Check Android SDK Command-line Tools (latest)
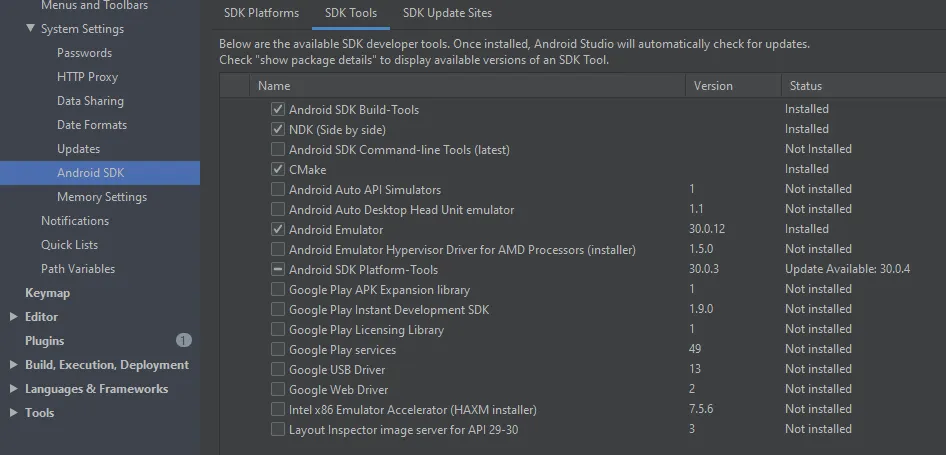The width and height of the screenshot is (946, 455). [x=278, y=149]
